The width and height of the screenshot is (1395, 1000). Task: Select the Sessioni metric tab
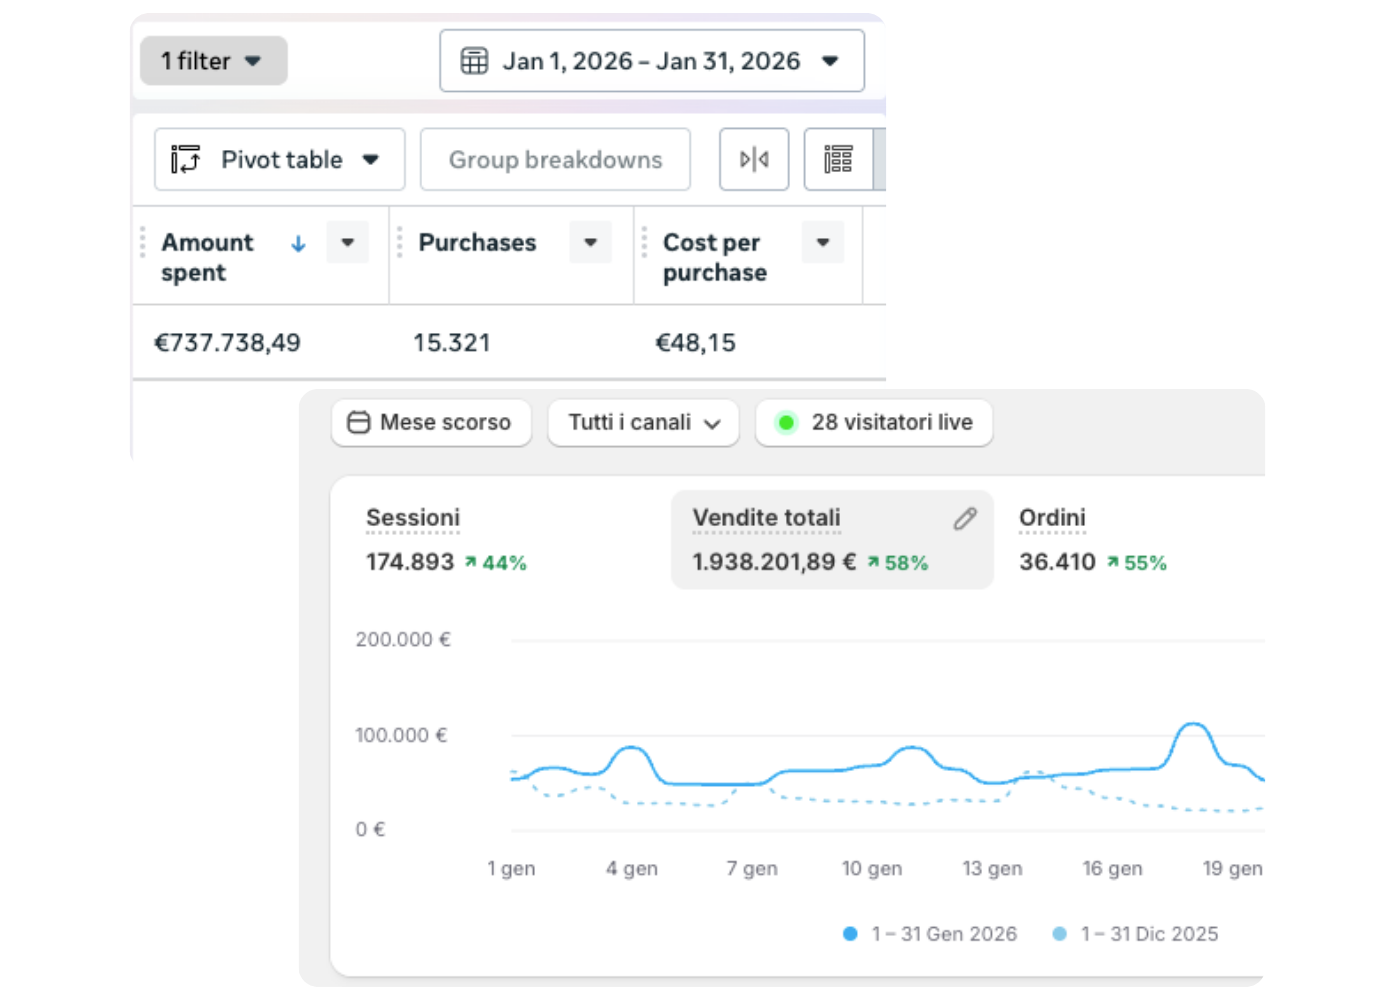[446, 540]
